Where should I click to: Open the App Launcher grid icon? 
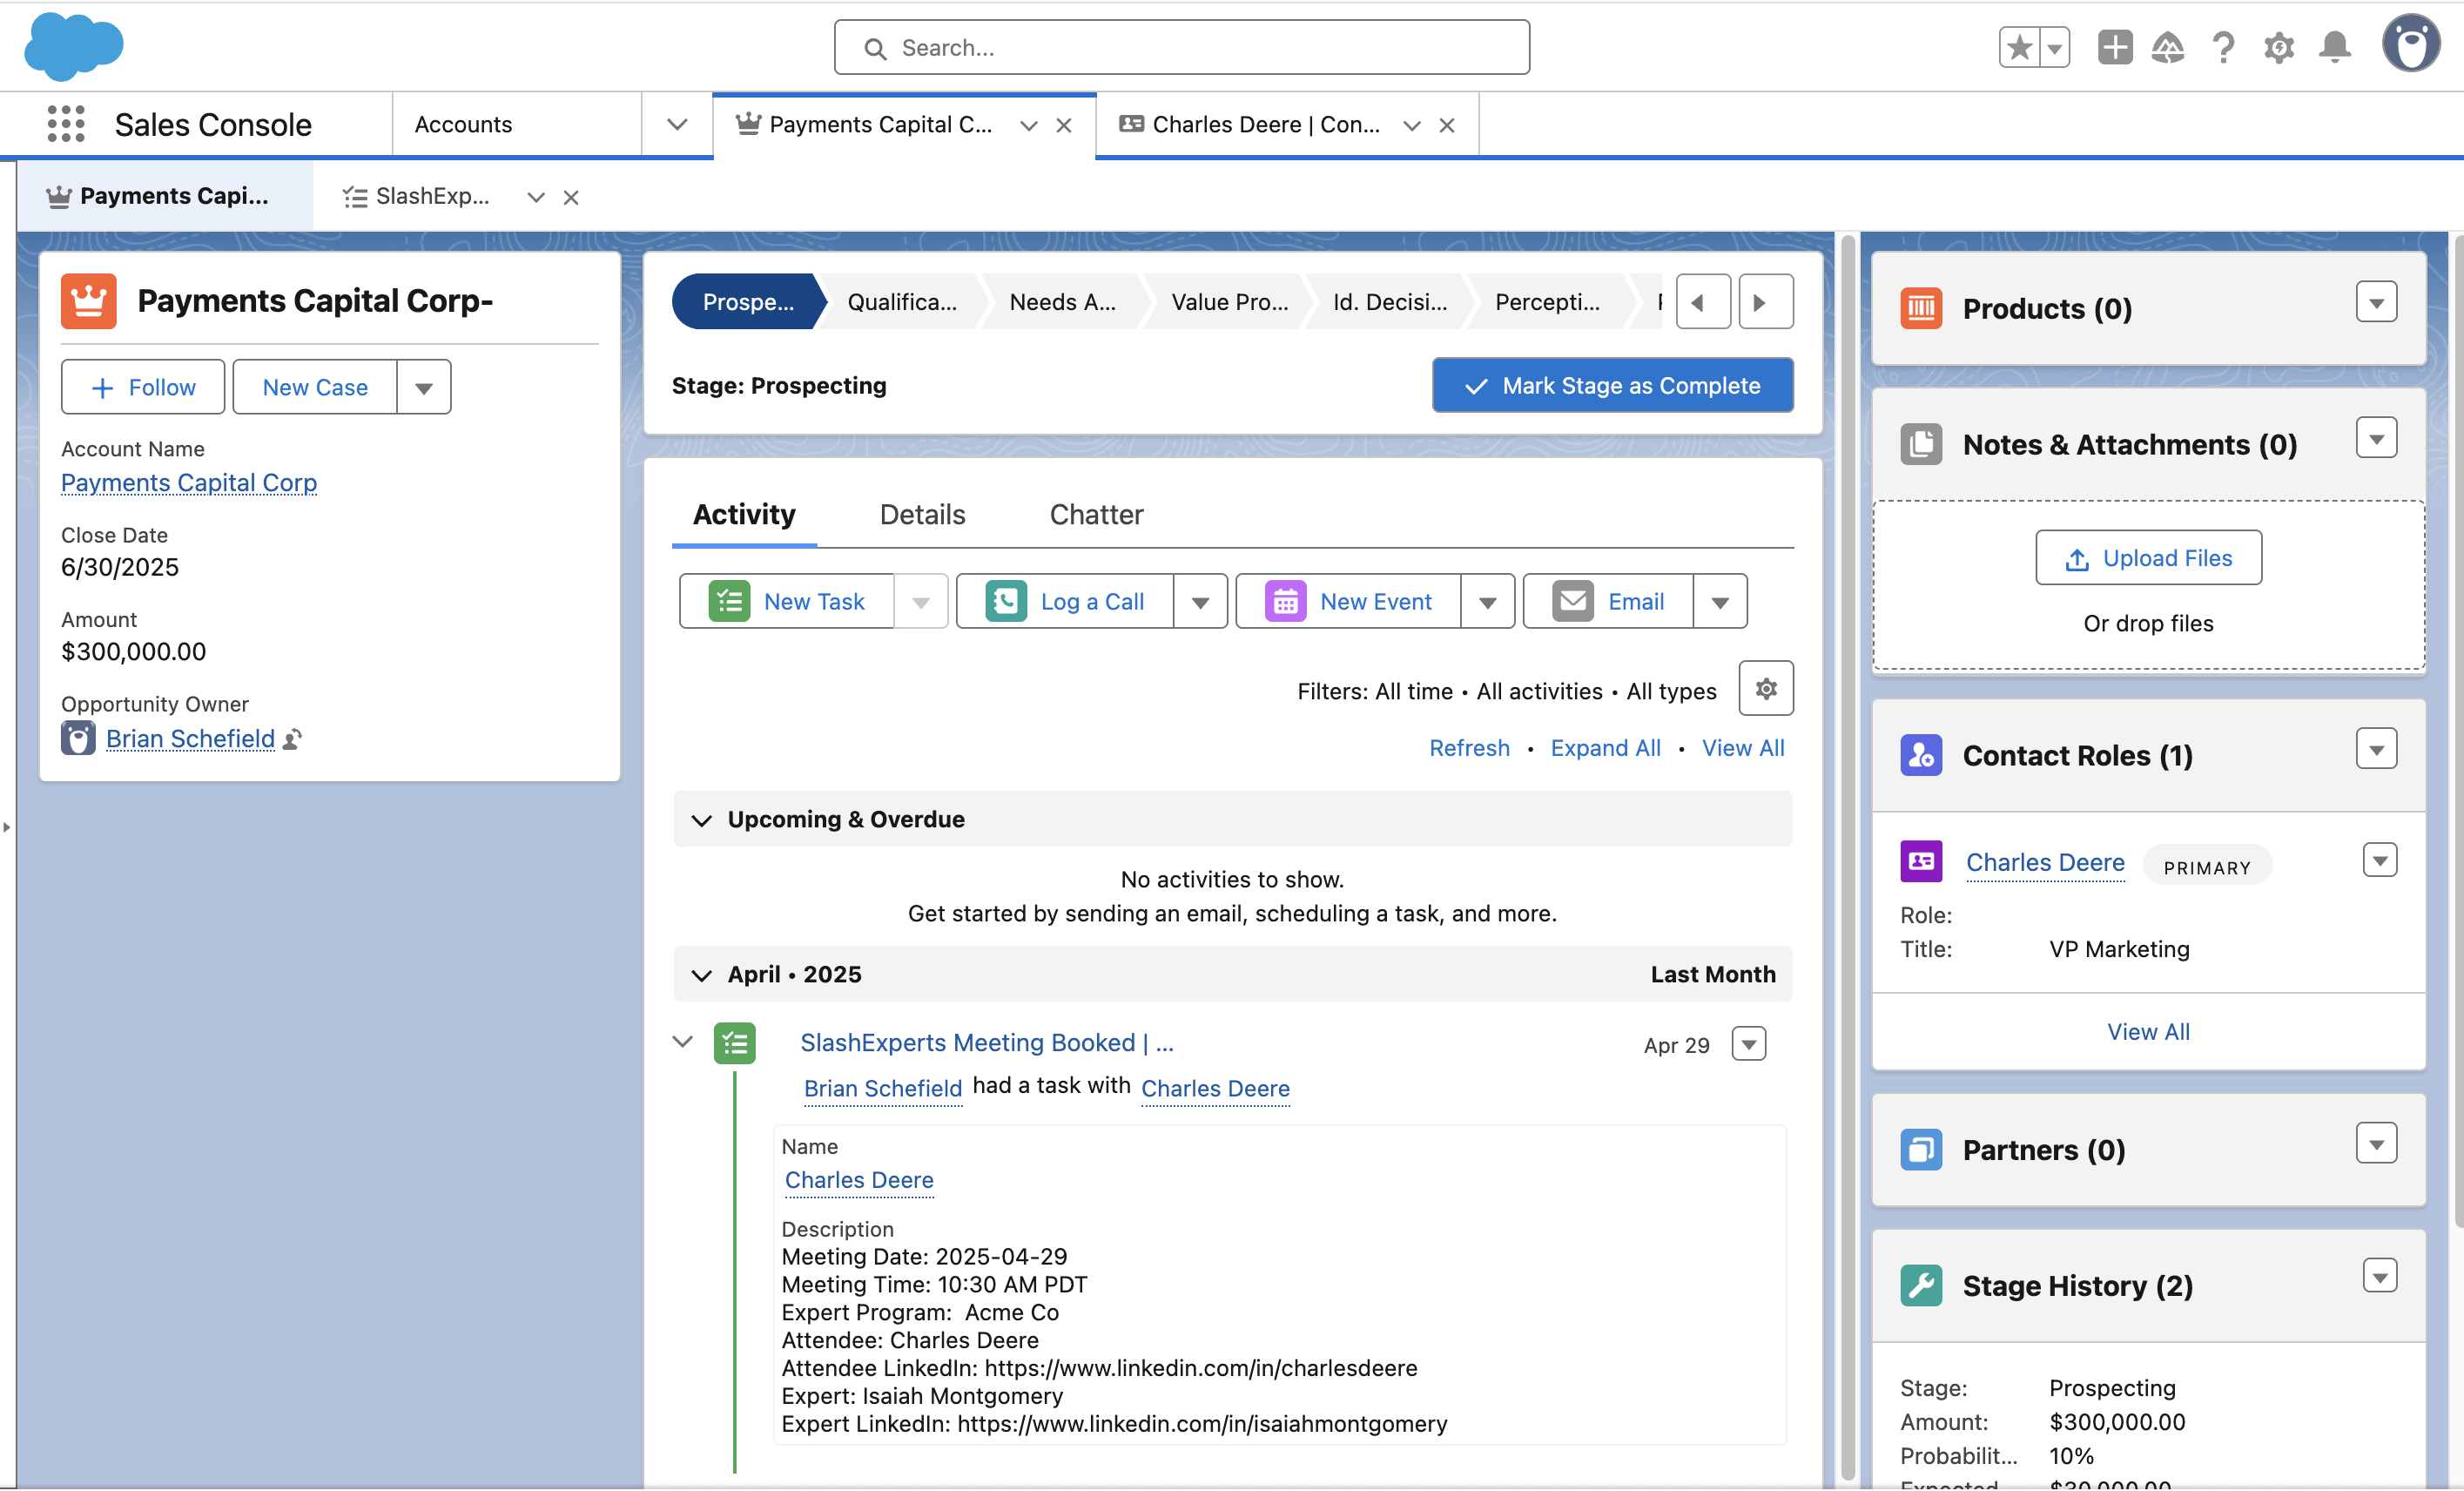[66, 124]
